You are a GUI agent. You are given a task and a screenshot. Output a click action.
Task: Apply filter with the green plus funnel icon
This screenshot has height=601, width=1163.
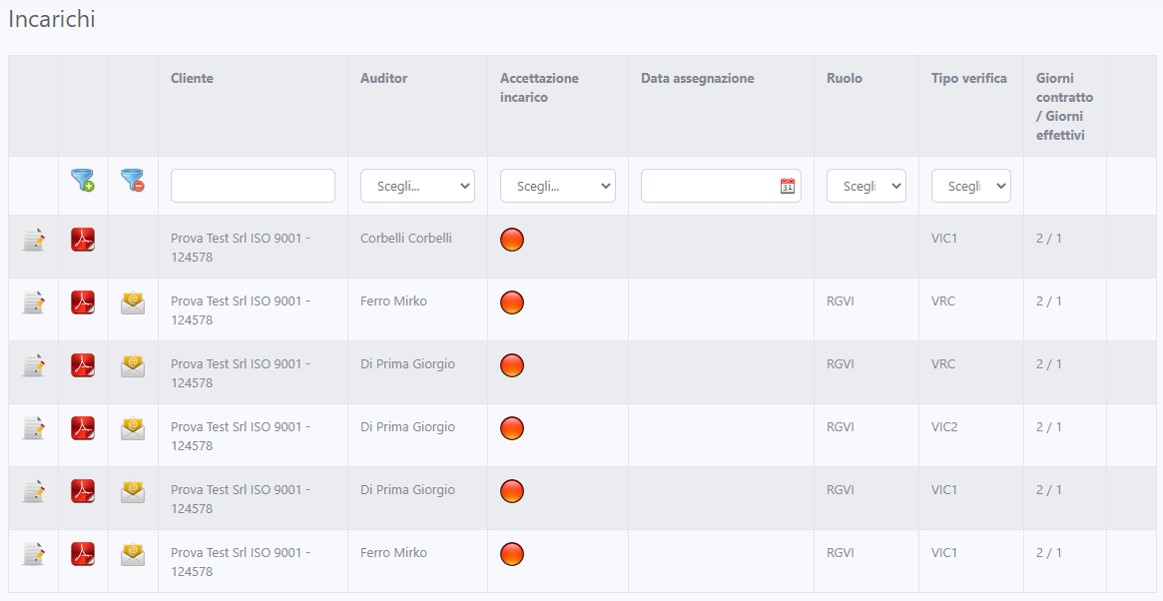click(x=83, y=181)
